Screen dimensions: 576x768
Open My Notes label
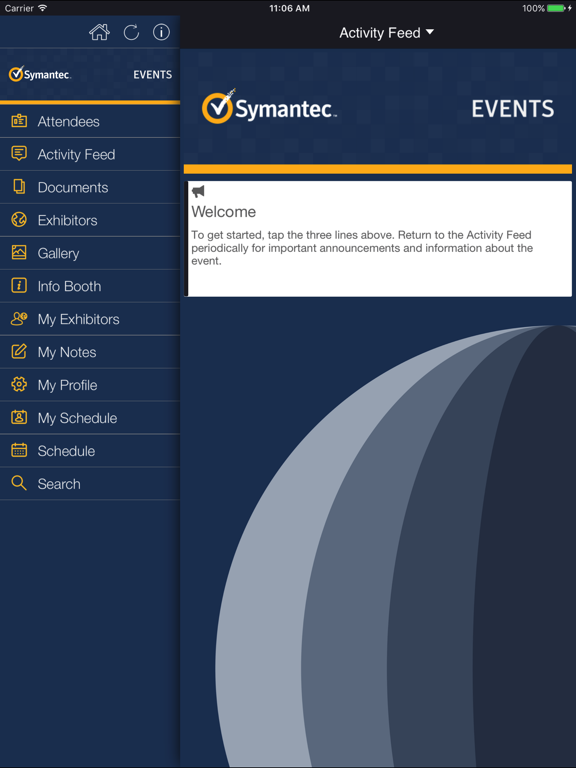pos(67,352)
